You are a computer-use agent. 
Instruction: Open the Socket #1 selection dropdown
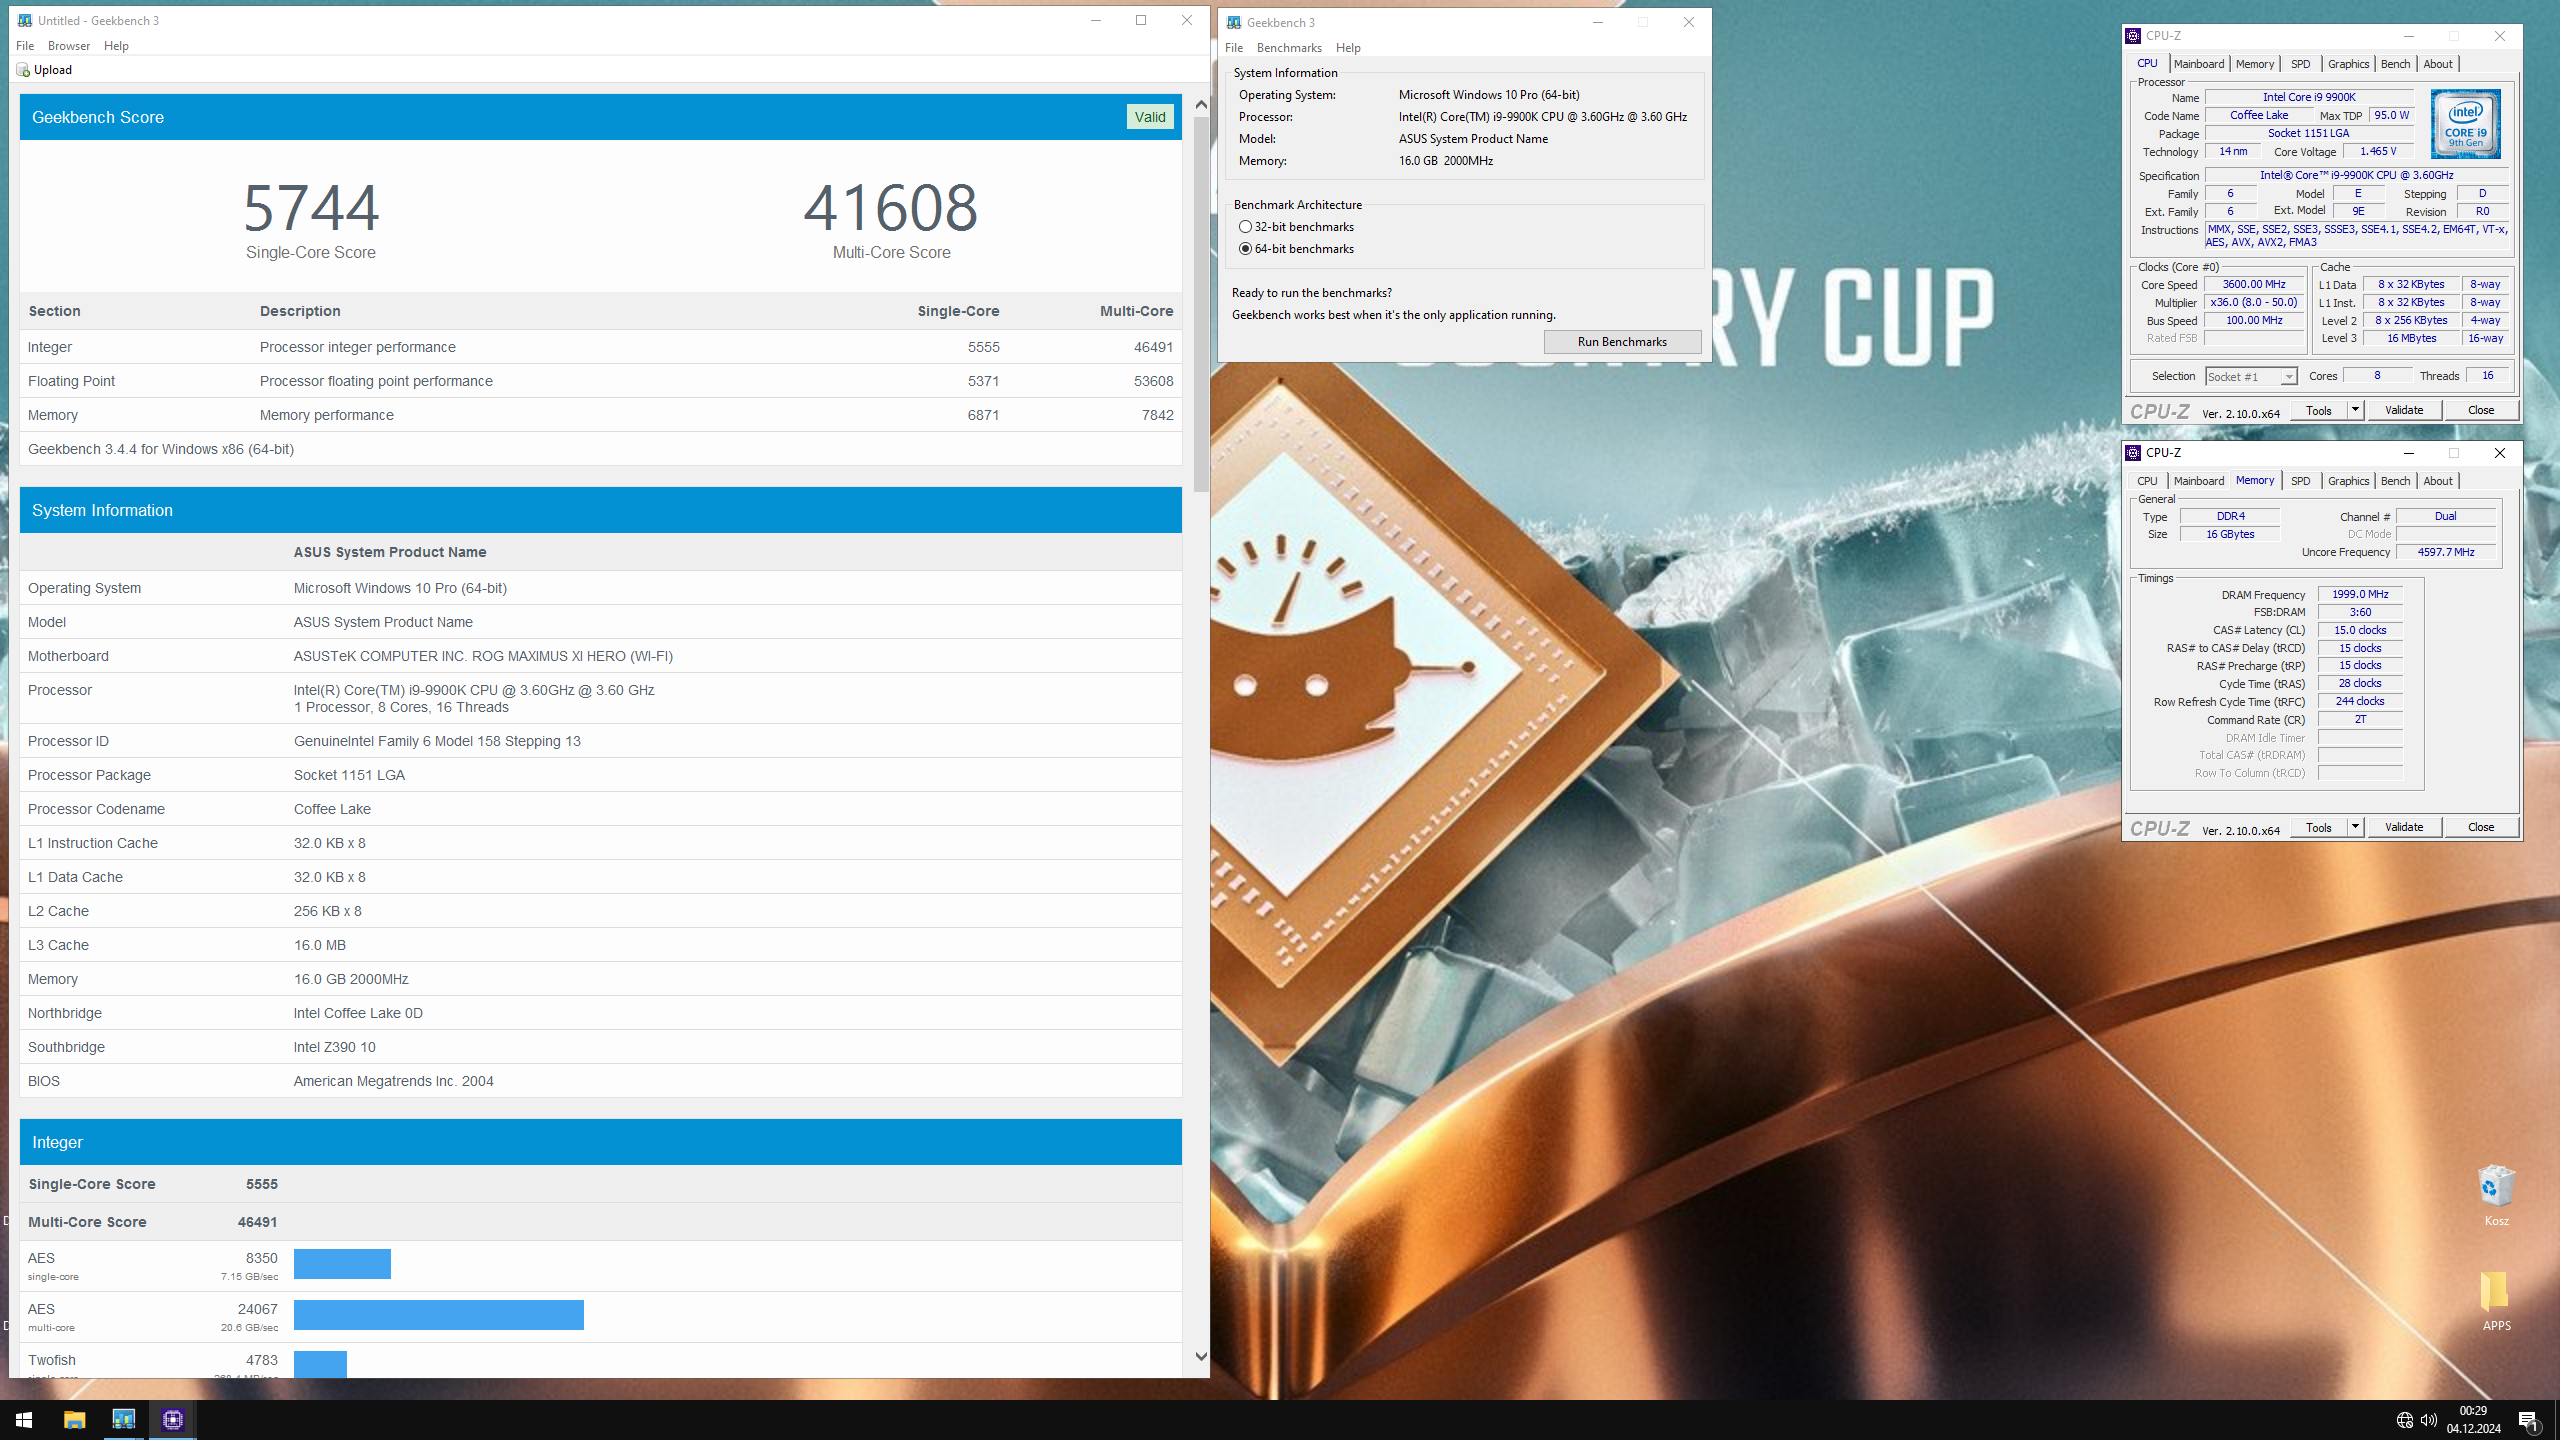pos(2251,377)
